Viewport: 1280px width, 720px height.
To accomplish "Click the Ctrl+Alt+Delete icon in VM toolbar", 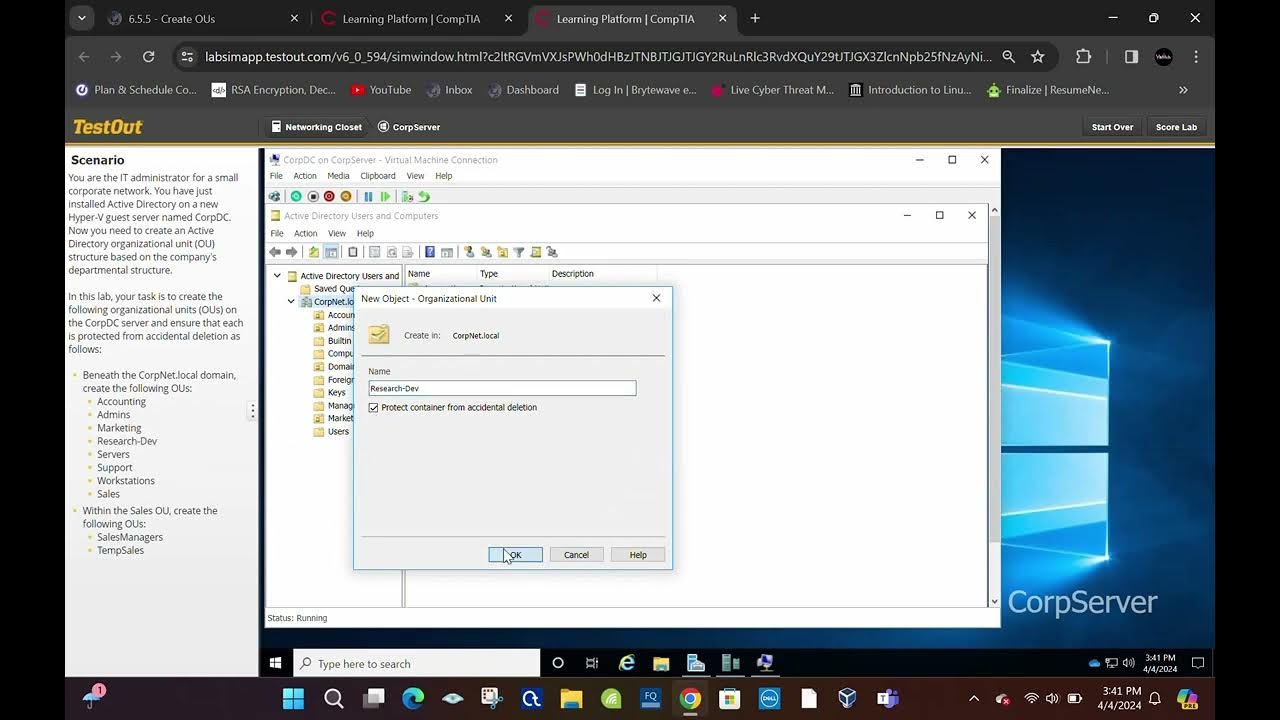I will coord(275,196).
